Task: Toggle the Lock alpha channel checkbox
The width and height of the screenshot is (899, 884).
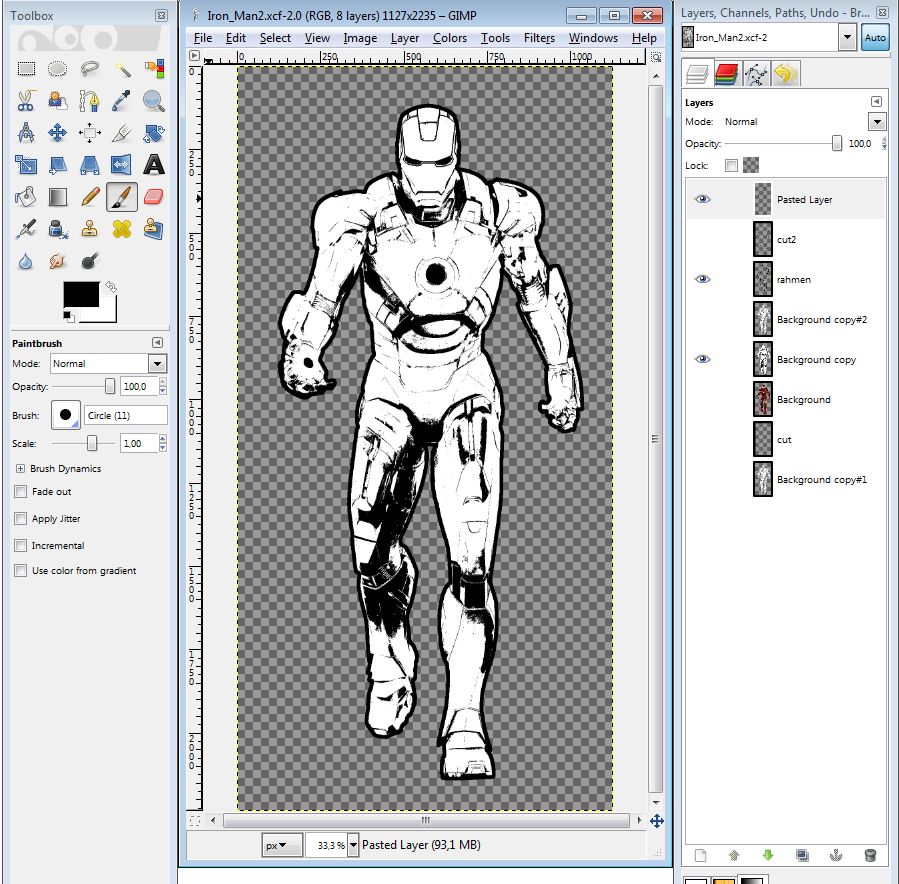Action: [731, 166]
